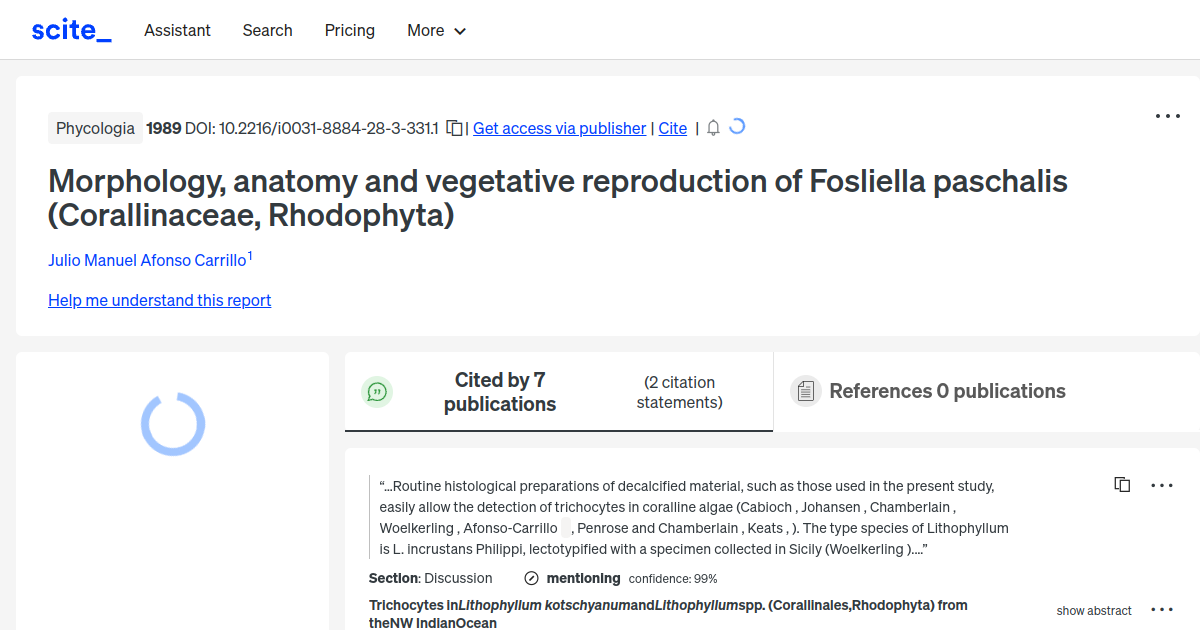
Task: Go to the Assistant page
Action: coord(177,30)
